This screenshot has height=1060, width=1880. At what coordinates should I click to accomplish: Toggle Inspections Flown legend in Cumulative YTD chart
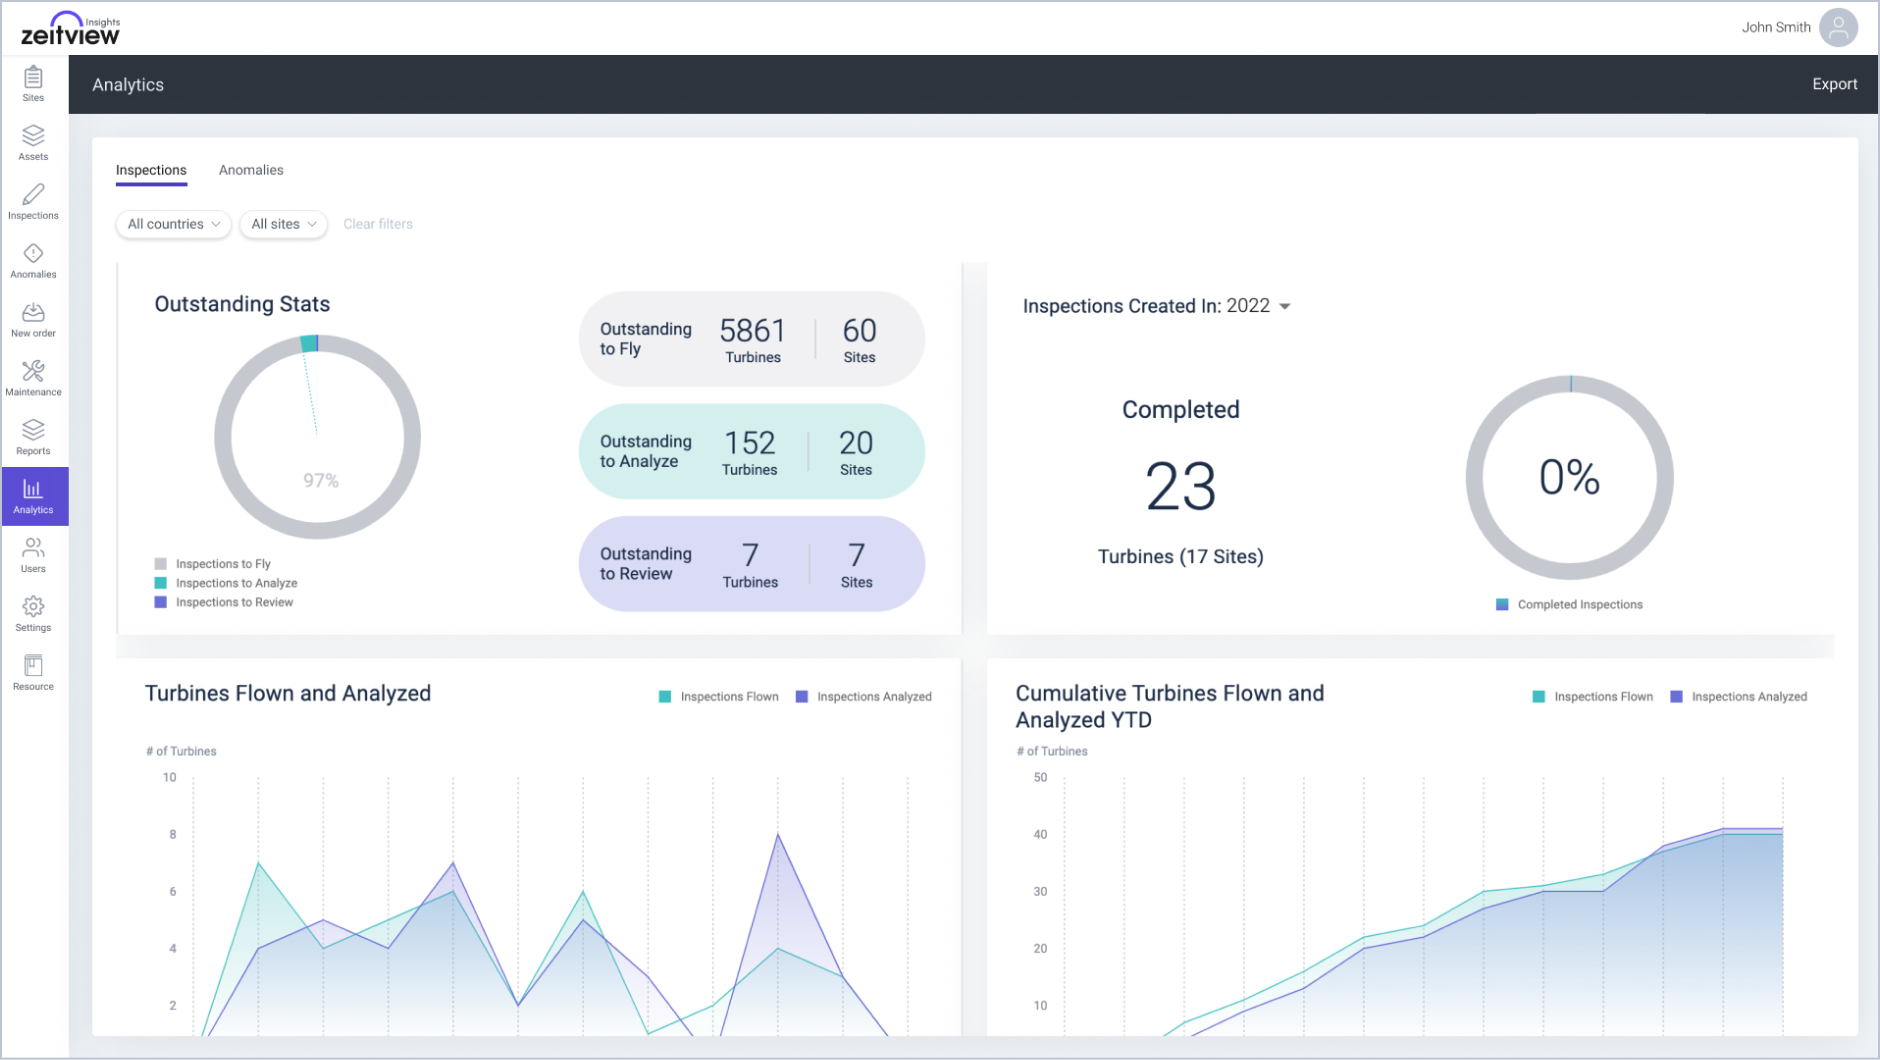(x=1592, y=697)
